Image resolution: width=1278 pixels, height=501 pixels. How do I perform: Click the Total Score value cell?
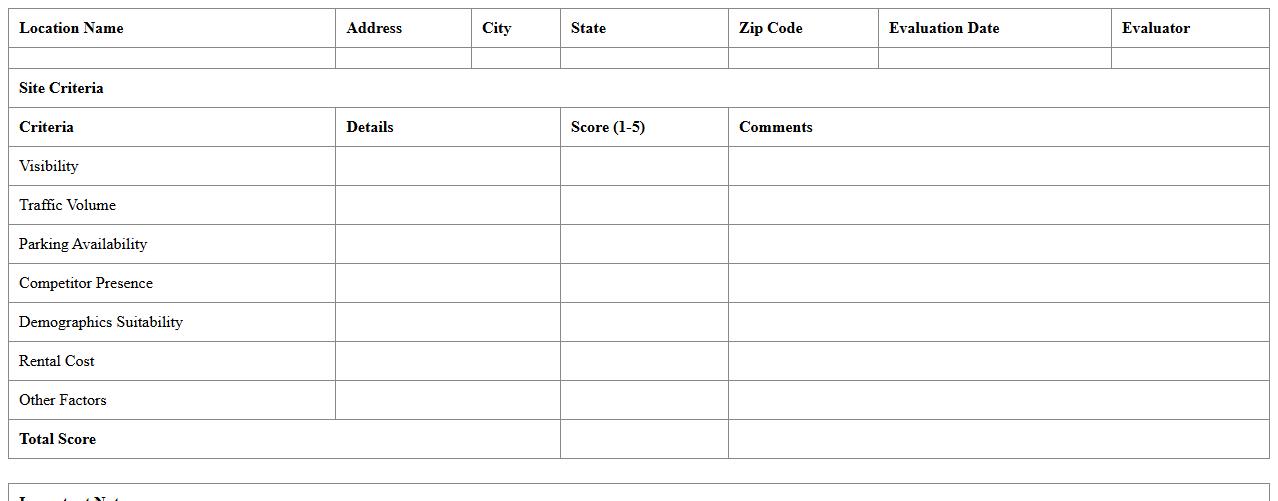644,439
